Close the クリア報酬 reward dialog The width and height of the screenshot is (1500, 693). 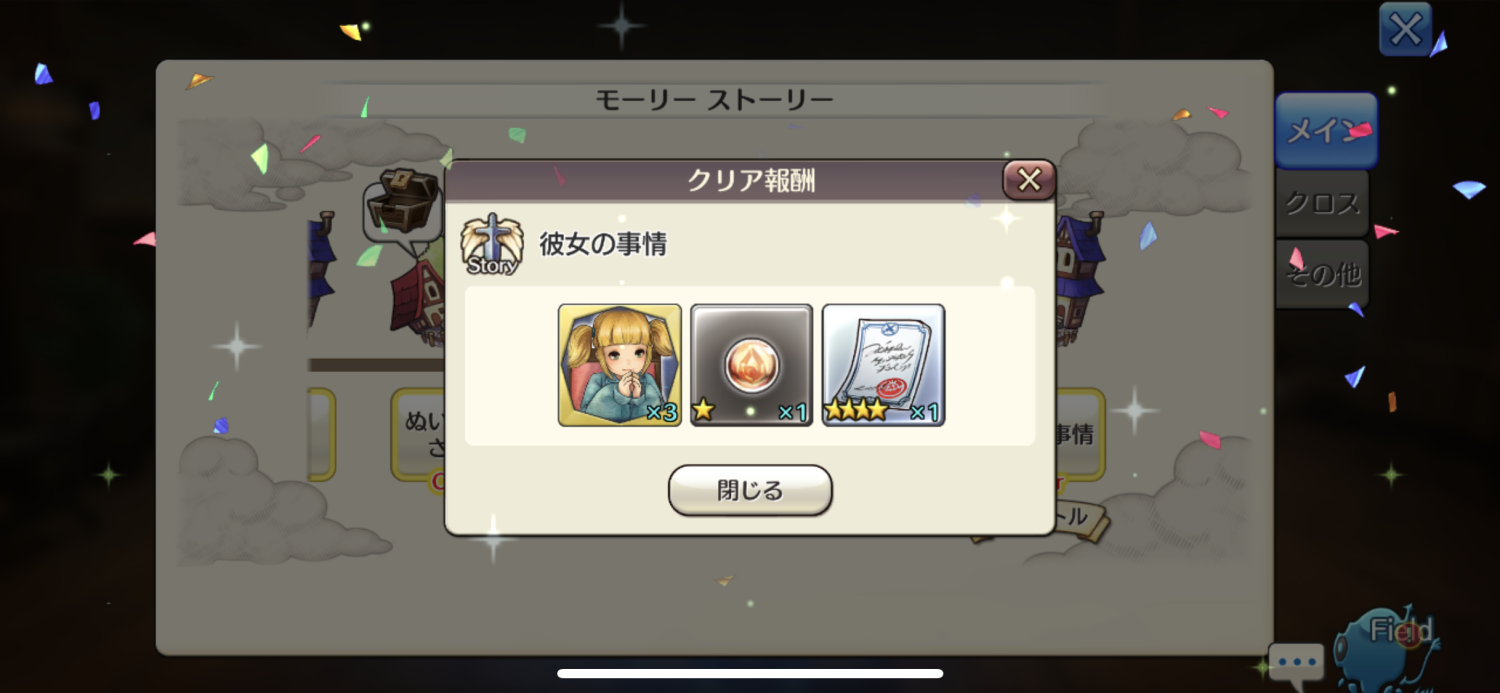pyautogui.click(x=1029, y=180)
